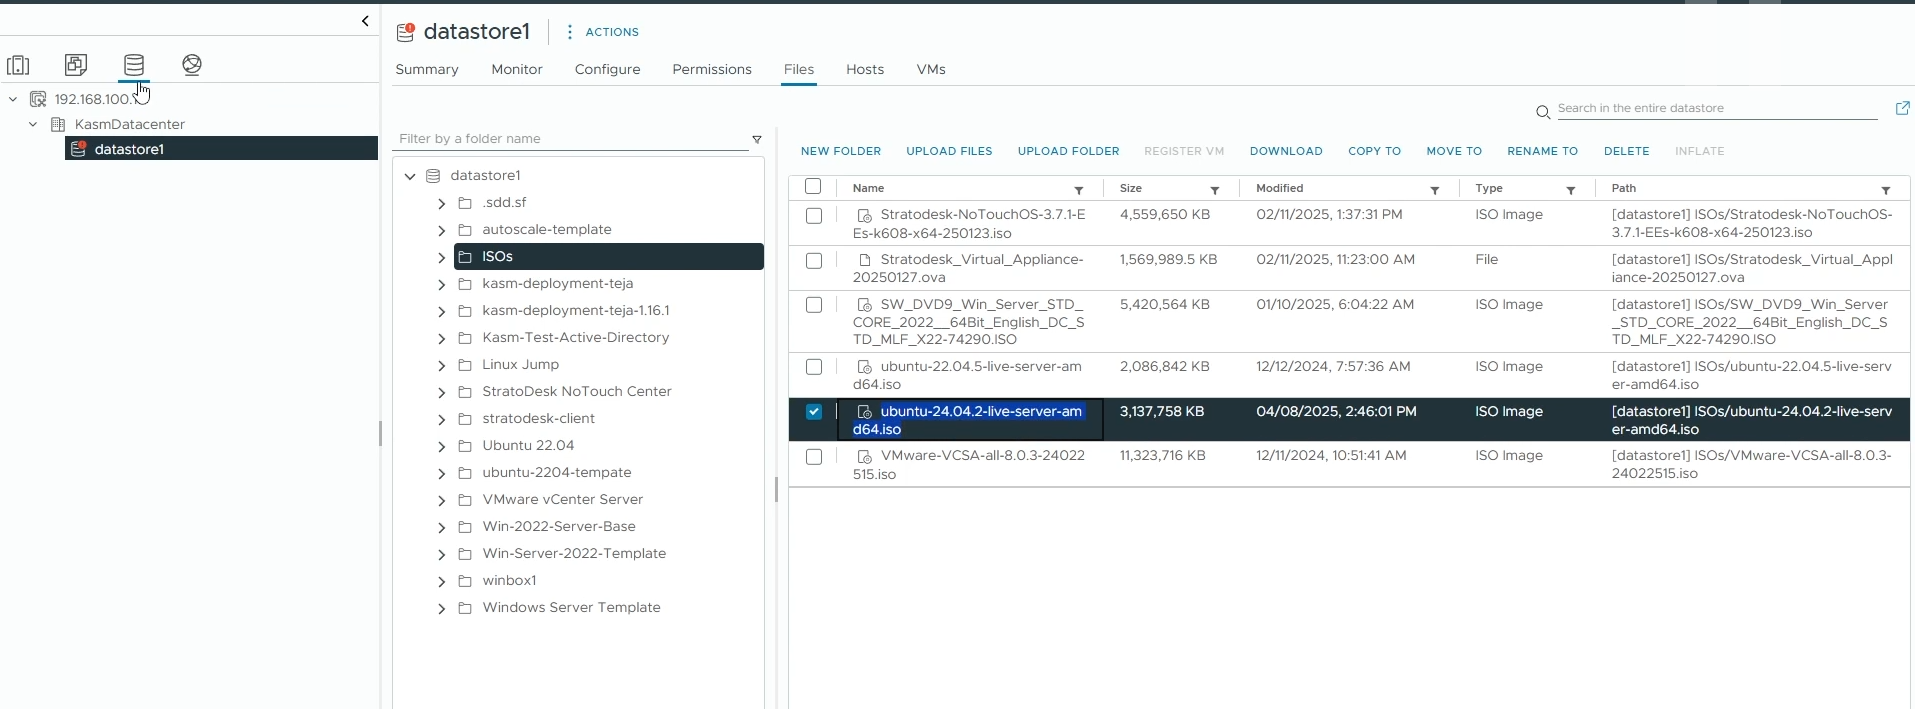Image resolution: width=1915 pixels, height=709 pixels.
Task: Switch to the Summary tab
Action: coord(427,70)
